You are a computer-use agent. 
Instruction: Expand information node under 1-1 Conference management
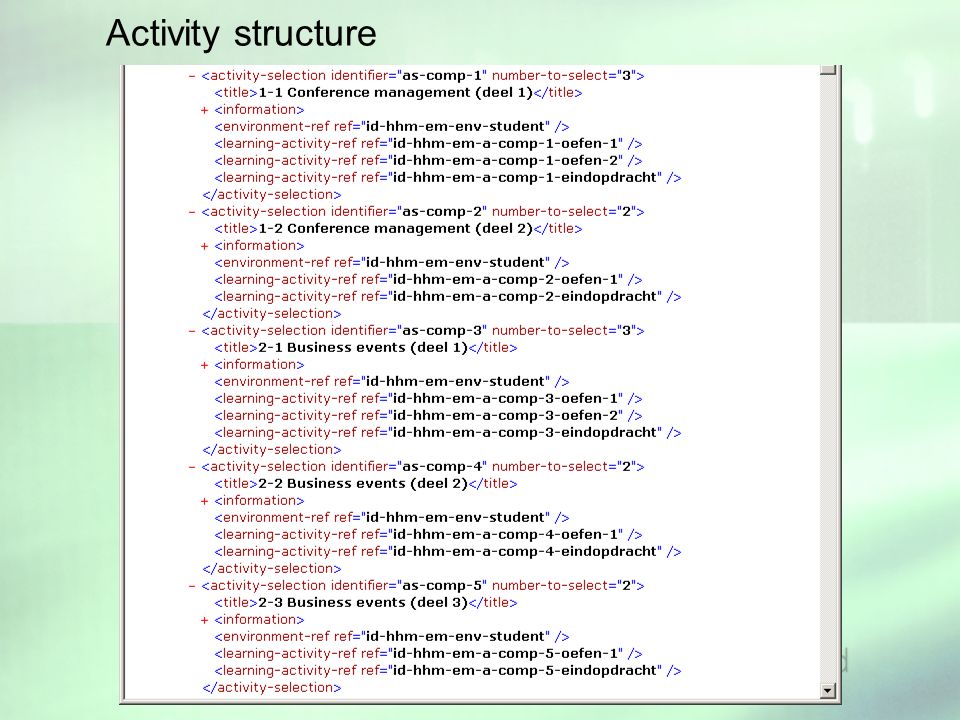204,110
